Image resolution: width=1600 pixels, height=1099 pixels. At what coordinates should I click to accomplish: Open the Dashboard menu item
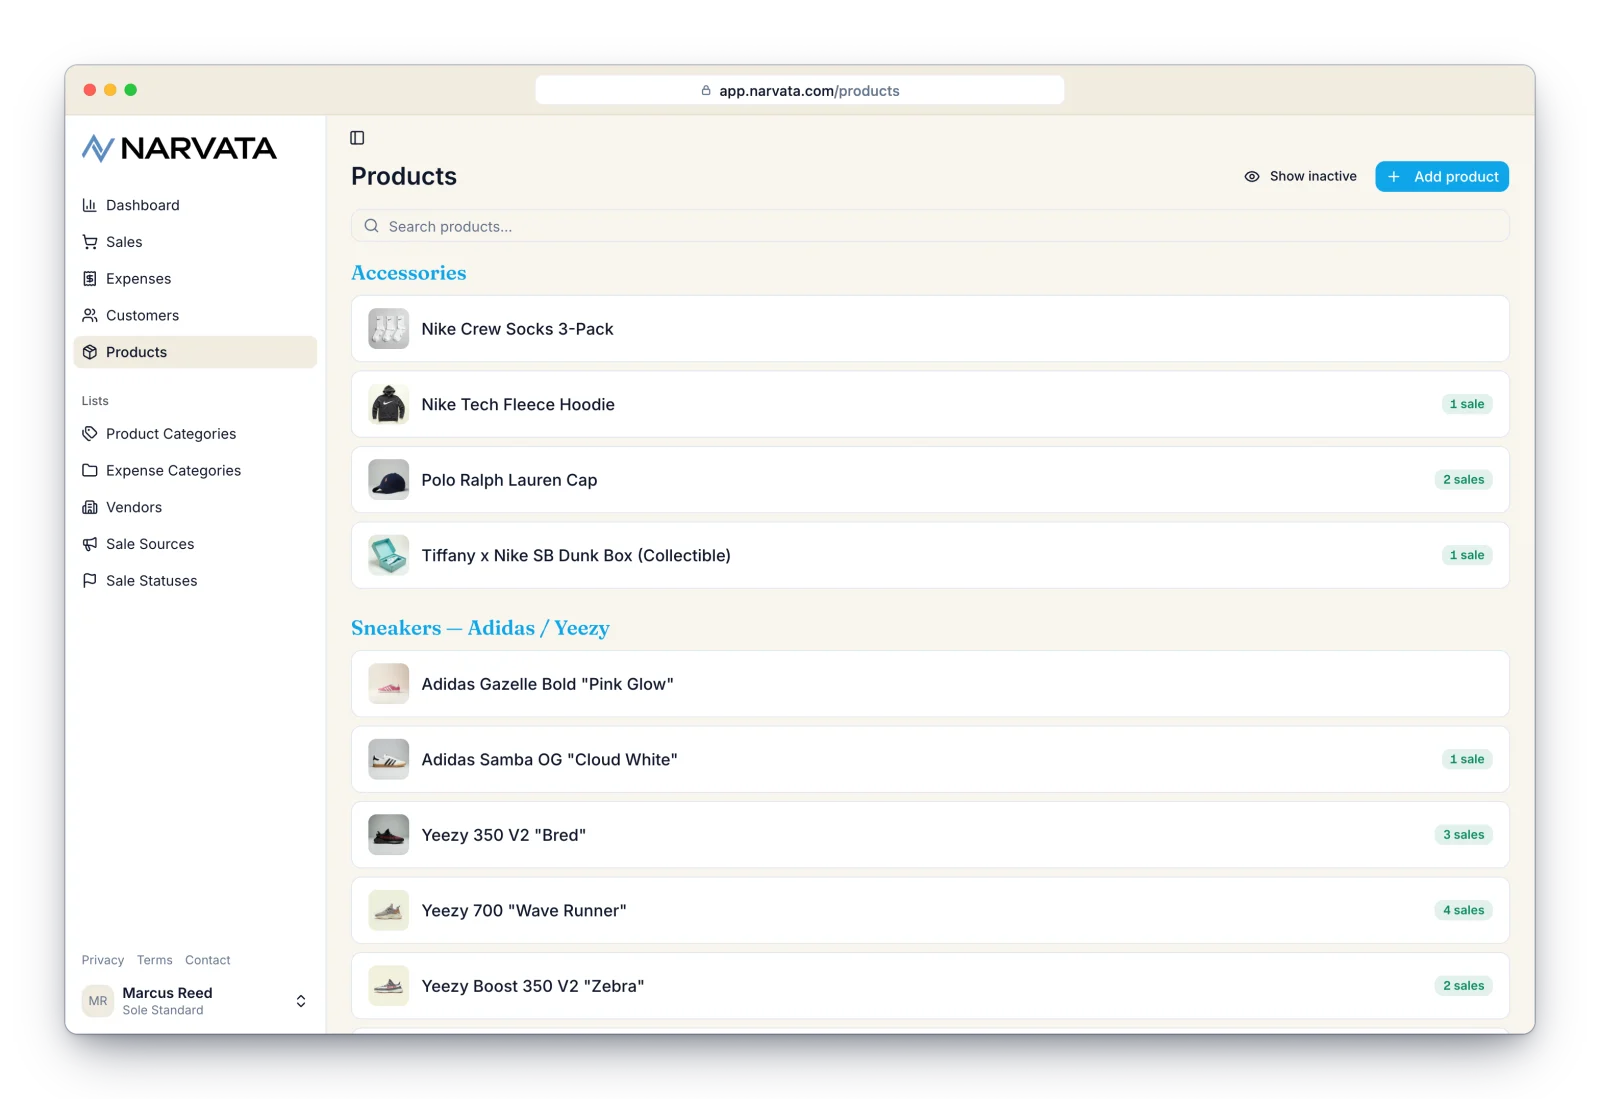tap(195, 205)
